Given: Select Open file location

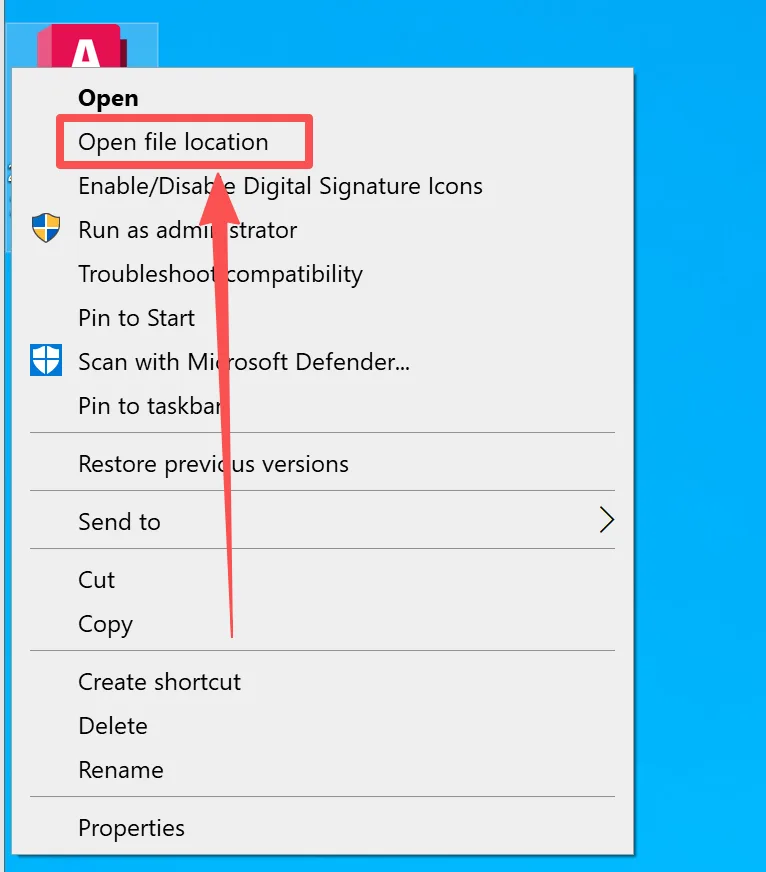Looking at the screenshot, I should click(x=173, y=142).
